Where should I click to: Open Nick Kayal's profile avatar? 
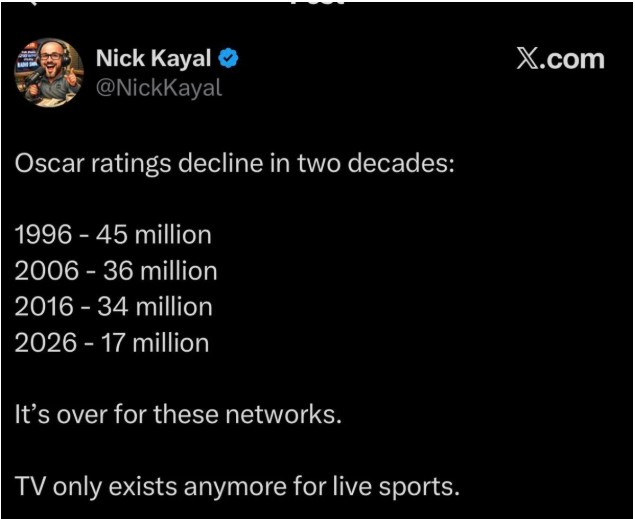tap(49, 73)
